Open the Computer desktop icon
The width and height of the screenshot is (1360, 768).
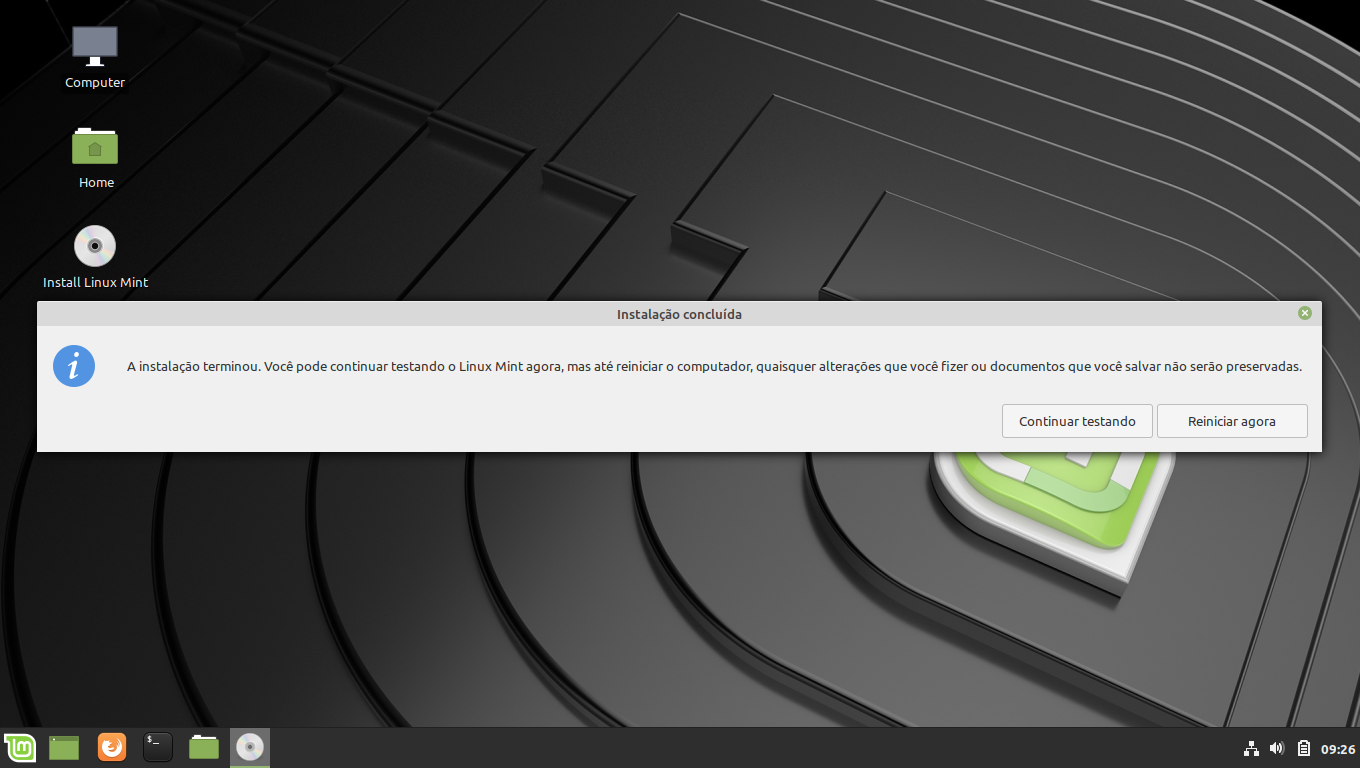point(95,47)
